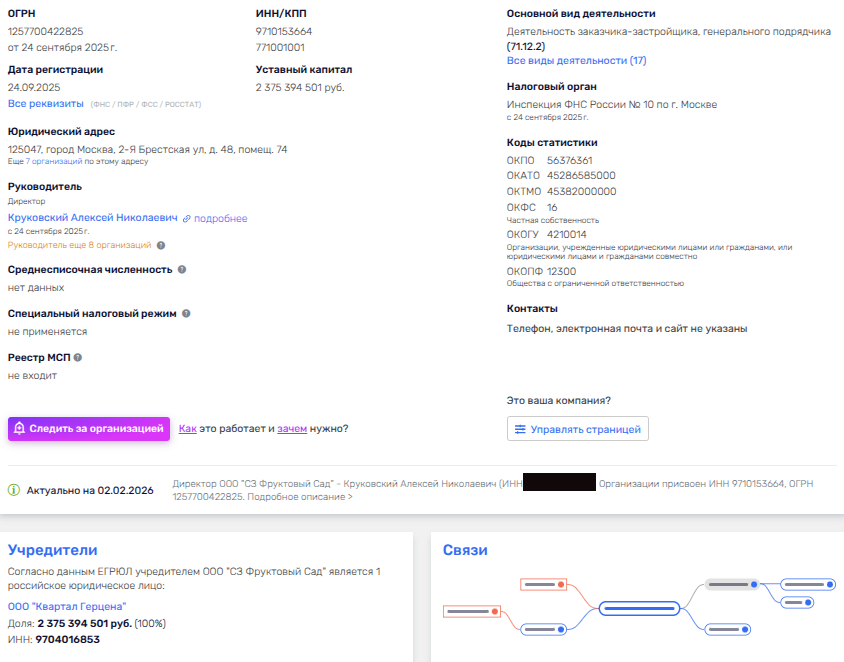
Task: Click bell icon on Следить за организацией button
Action: point(20,429)
